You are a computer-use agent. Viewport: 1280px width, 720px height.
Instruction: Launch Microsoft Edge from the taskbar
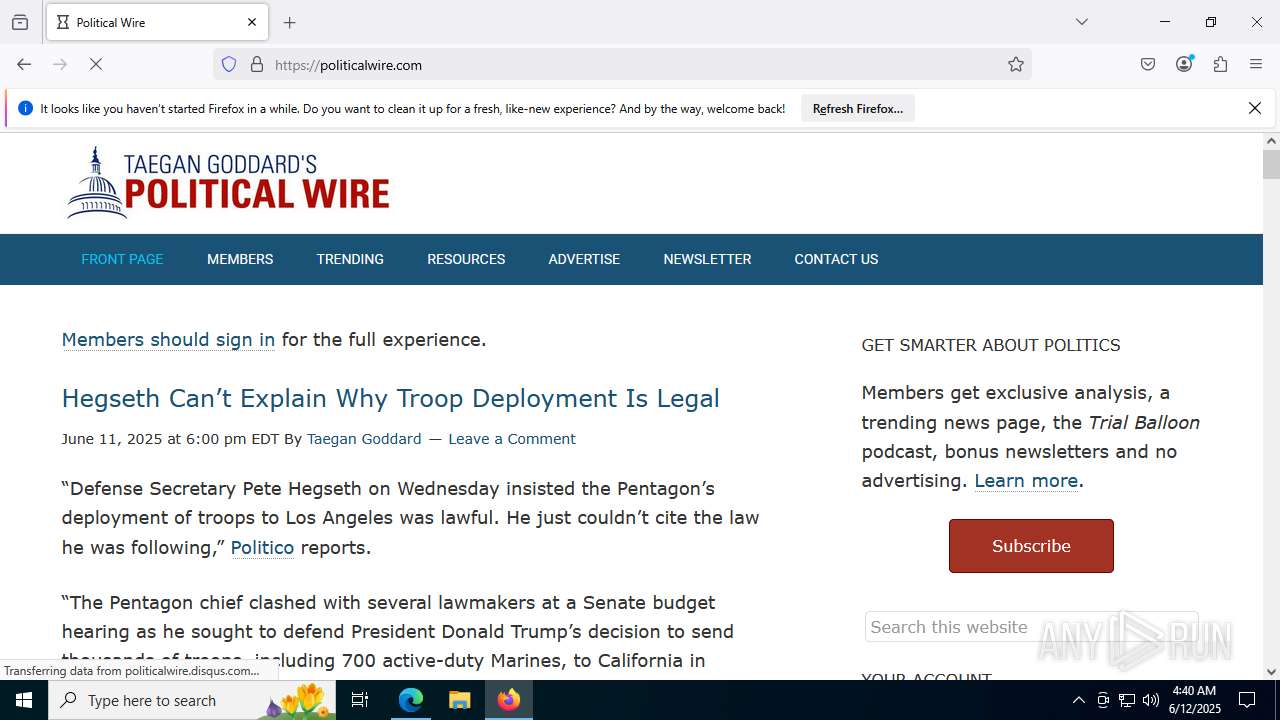pyautogui.click(x=411, y=700)
